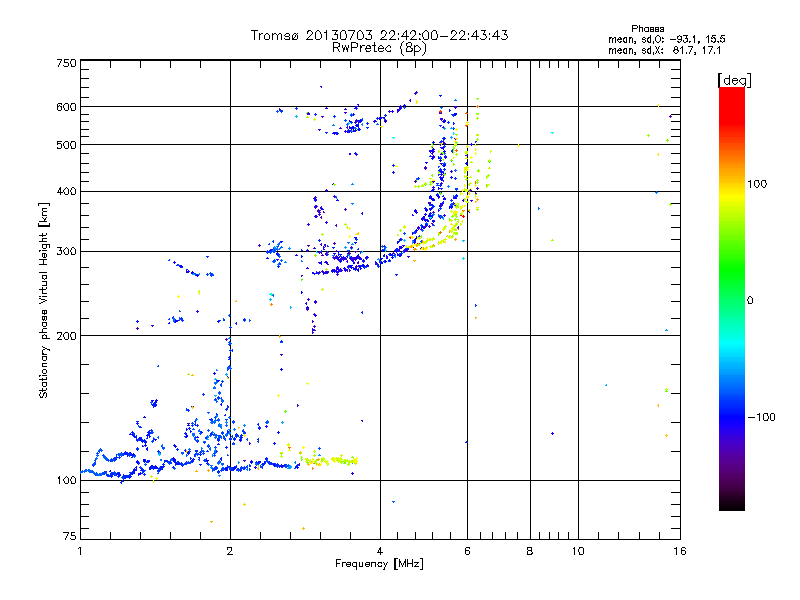Viewport: 800px width, 600px height.
Task: Click the y-axis tick '100'
Action: pyautogui.click(x=66, y=481)
